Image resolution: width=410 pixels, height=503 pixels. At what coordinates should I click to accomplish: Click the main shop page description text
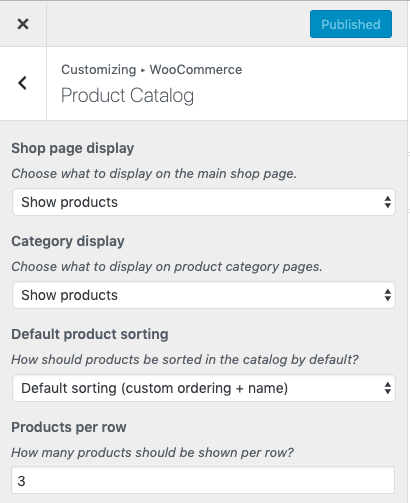[154, 174]
